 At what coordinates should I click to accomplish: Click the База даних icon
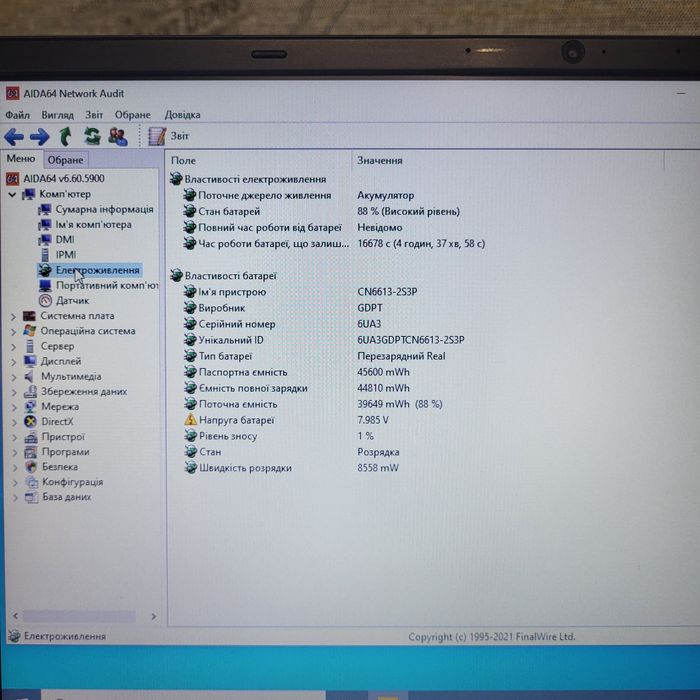(x=31, y=497)
